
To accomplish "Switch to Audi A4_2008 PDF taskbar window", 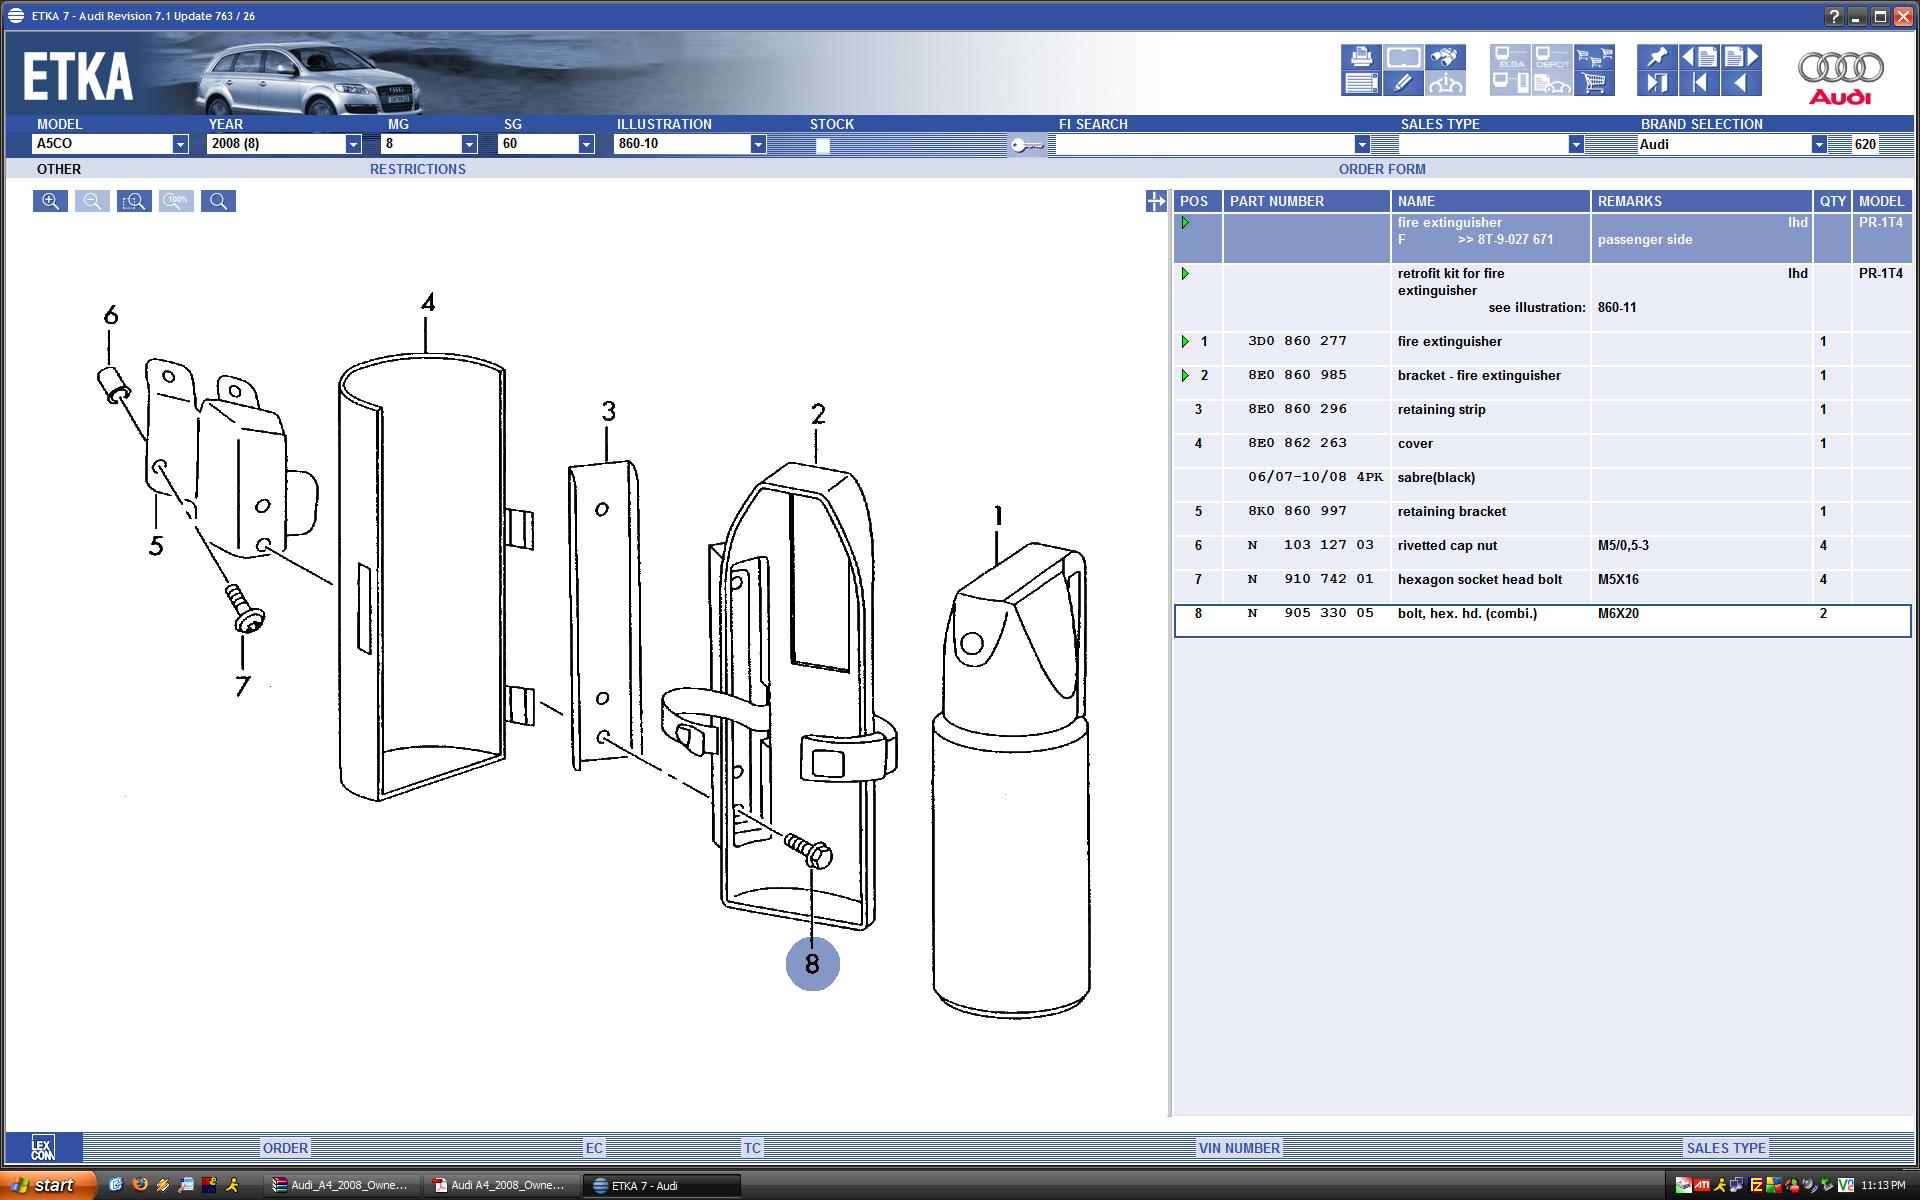I will [x=501, y=1185].
